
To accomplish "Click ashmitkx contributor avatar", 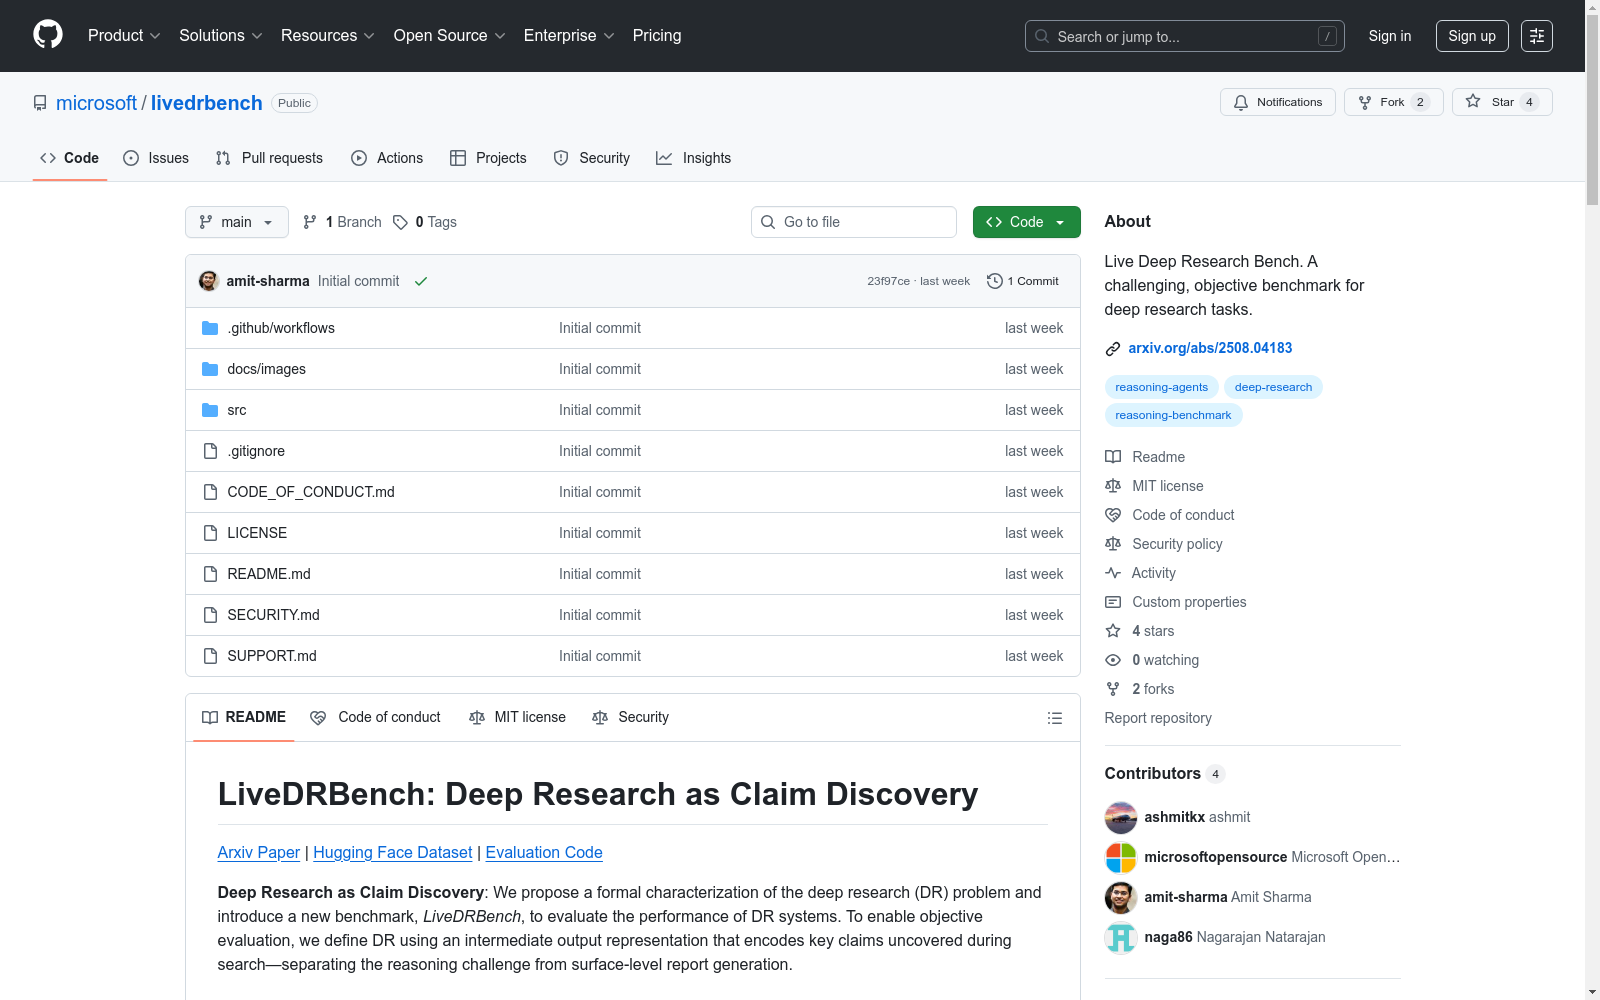I will pyautogui.click(x=1121, y=817).
